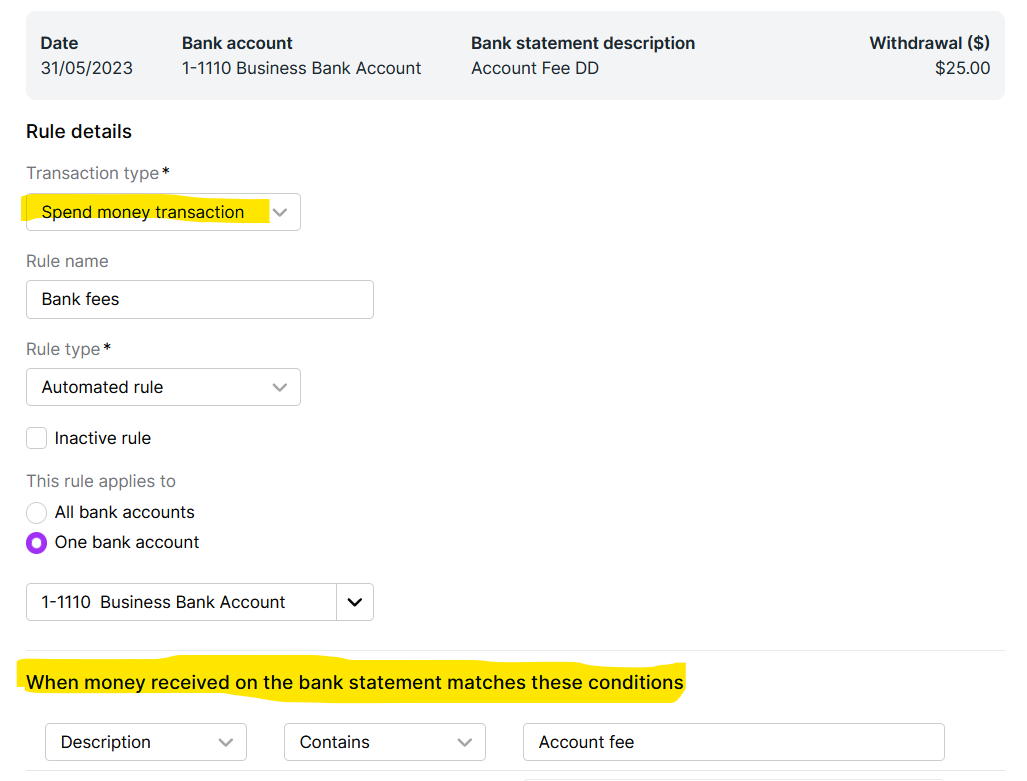Click the condition value field showing Account fee
Screen dimensions: 1027x781
733,742
